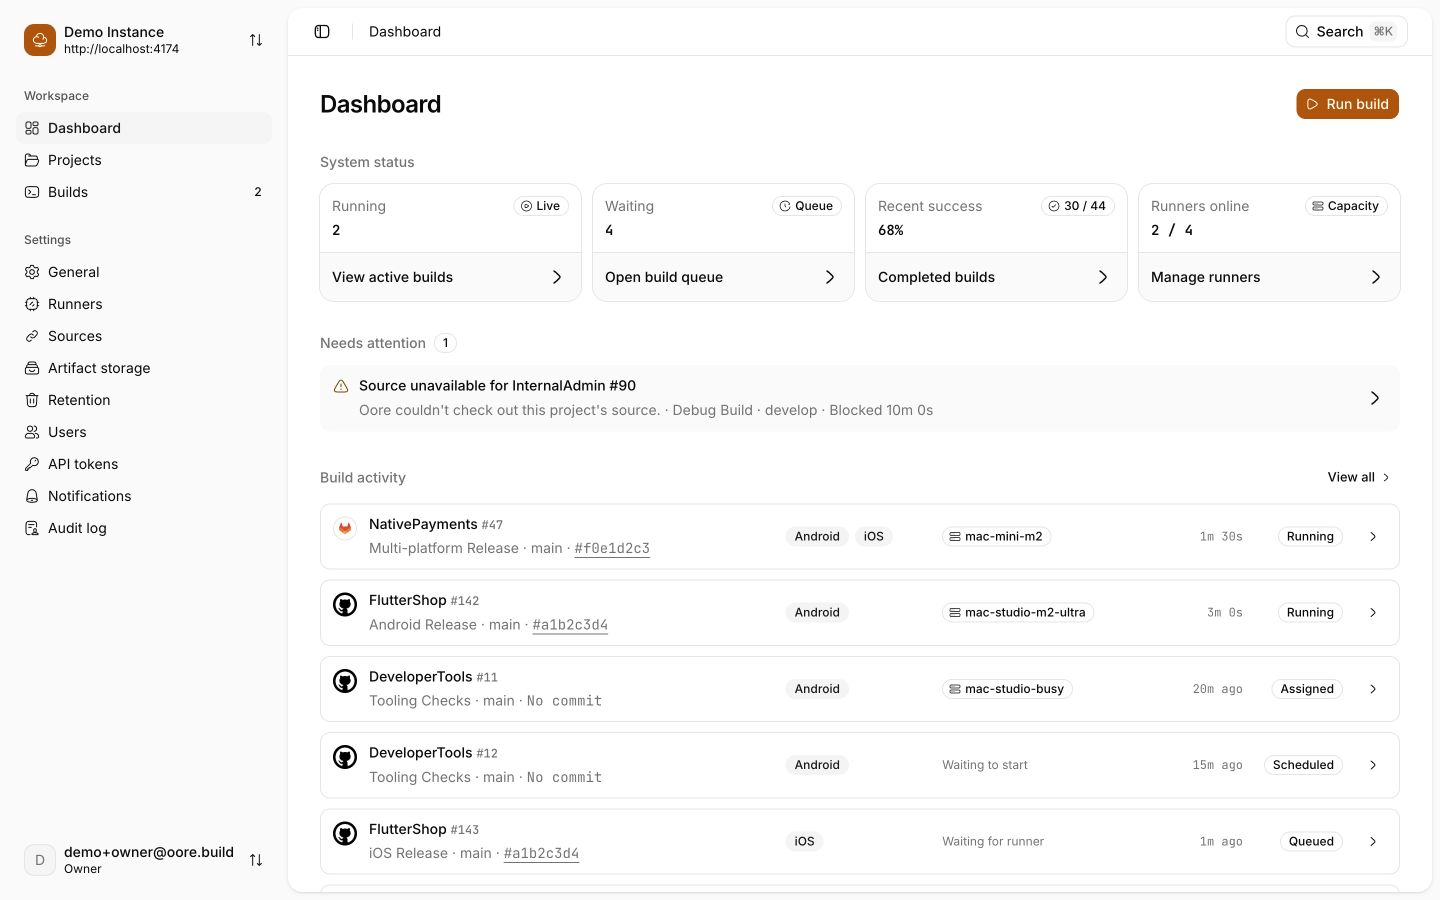Open the Search box
Image resolution: width=1440 pixels, height=900 pixels.
1346,32
